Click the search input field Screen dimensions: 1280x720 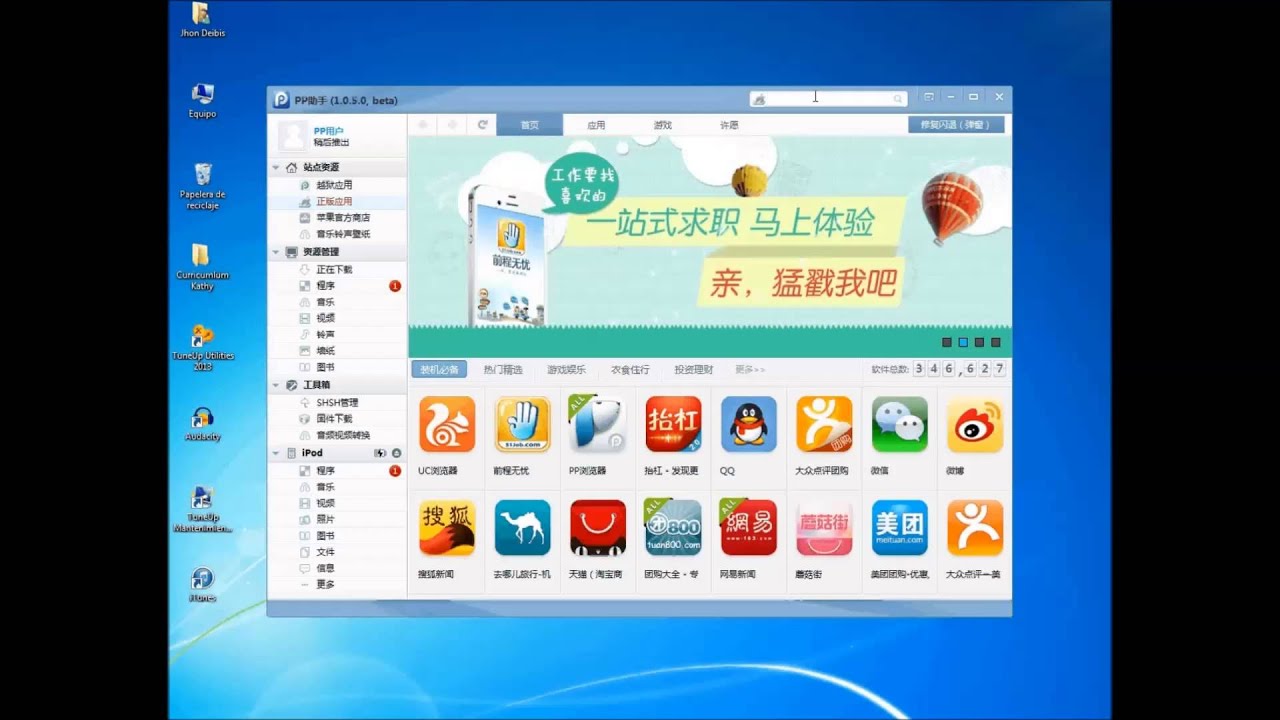pos(828,98)
